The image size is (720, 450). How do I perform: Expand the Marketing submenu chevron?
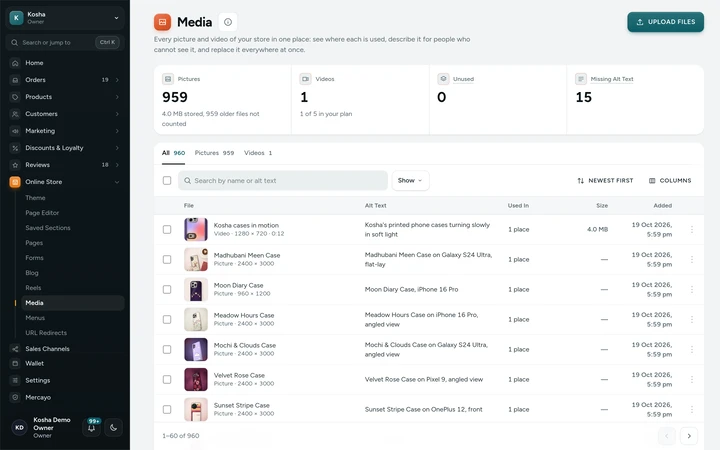[x=117, y=131]
